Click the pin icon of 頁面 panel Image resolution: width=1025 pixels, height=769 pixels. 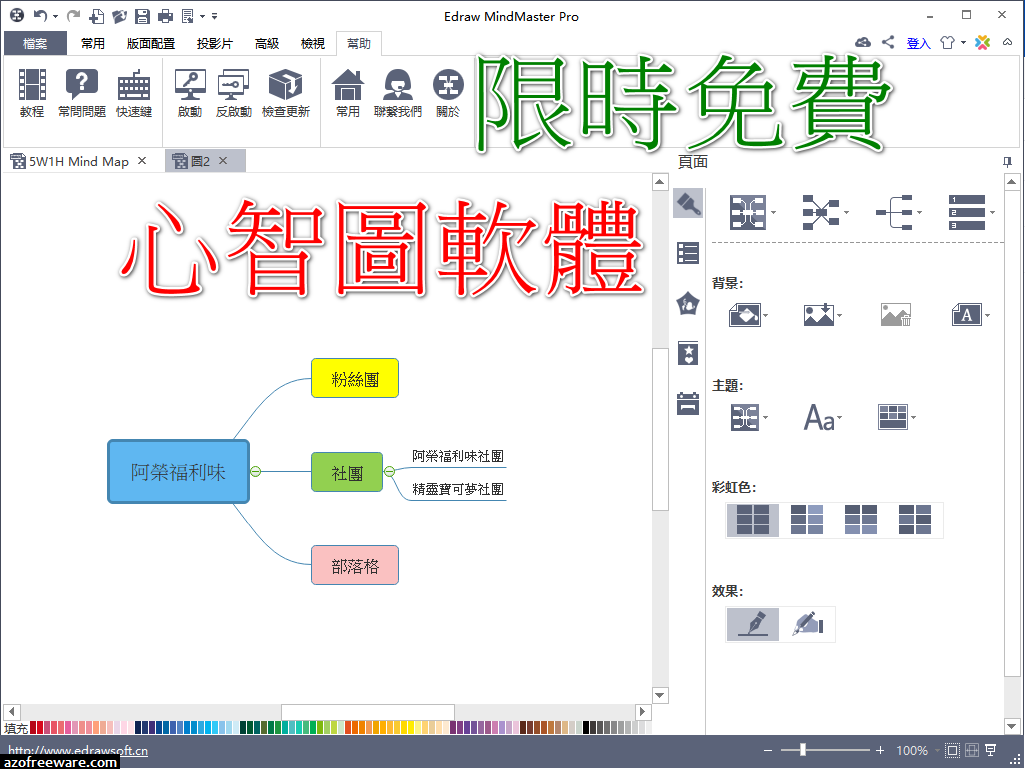(x=1007, y=162)
